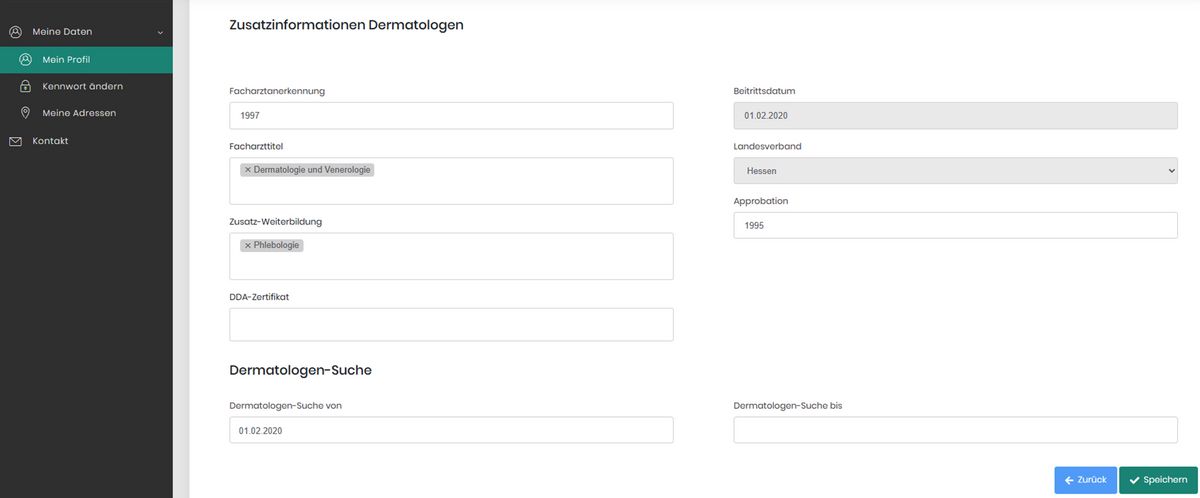This screenshot has height=498, width=1200.
Task: Click the Meine Adressen location pin icon
Action: (x=25, y=113)
